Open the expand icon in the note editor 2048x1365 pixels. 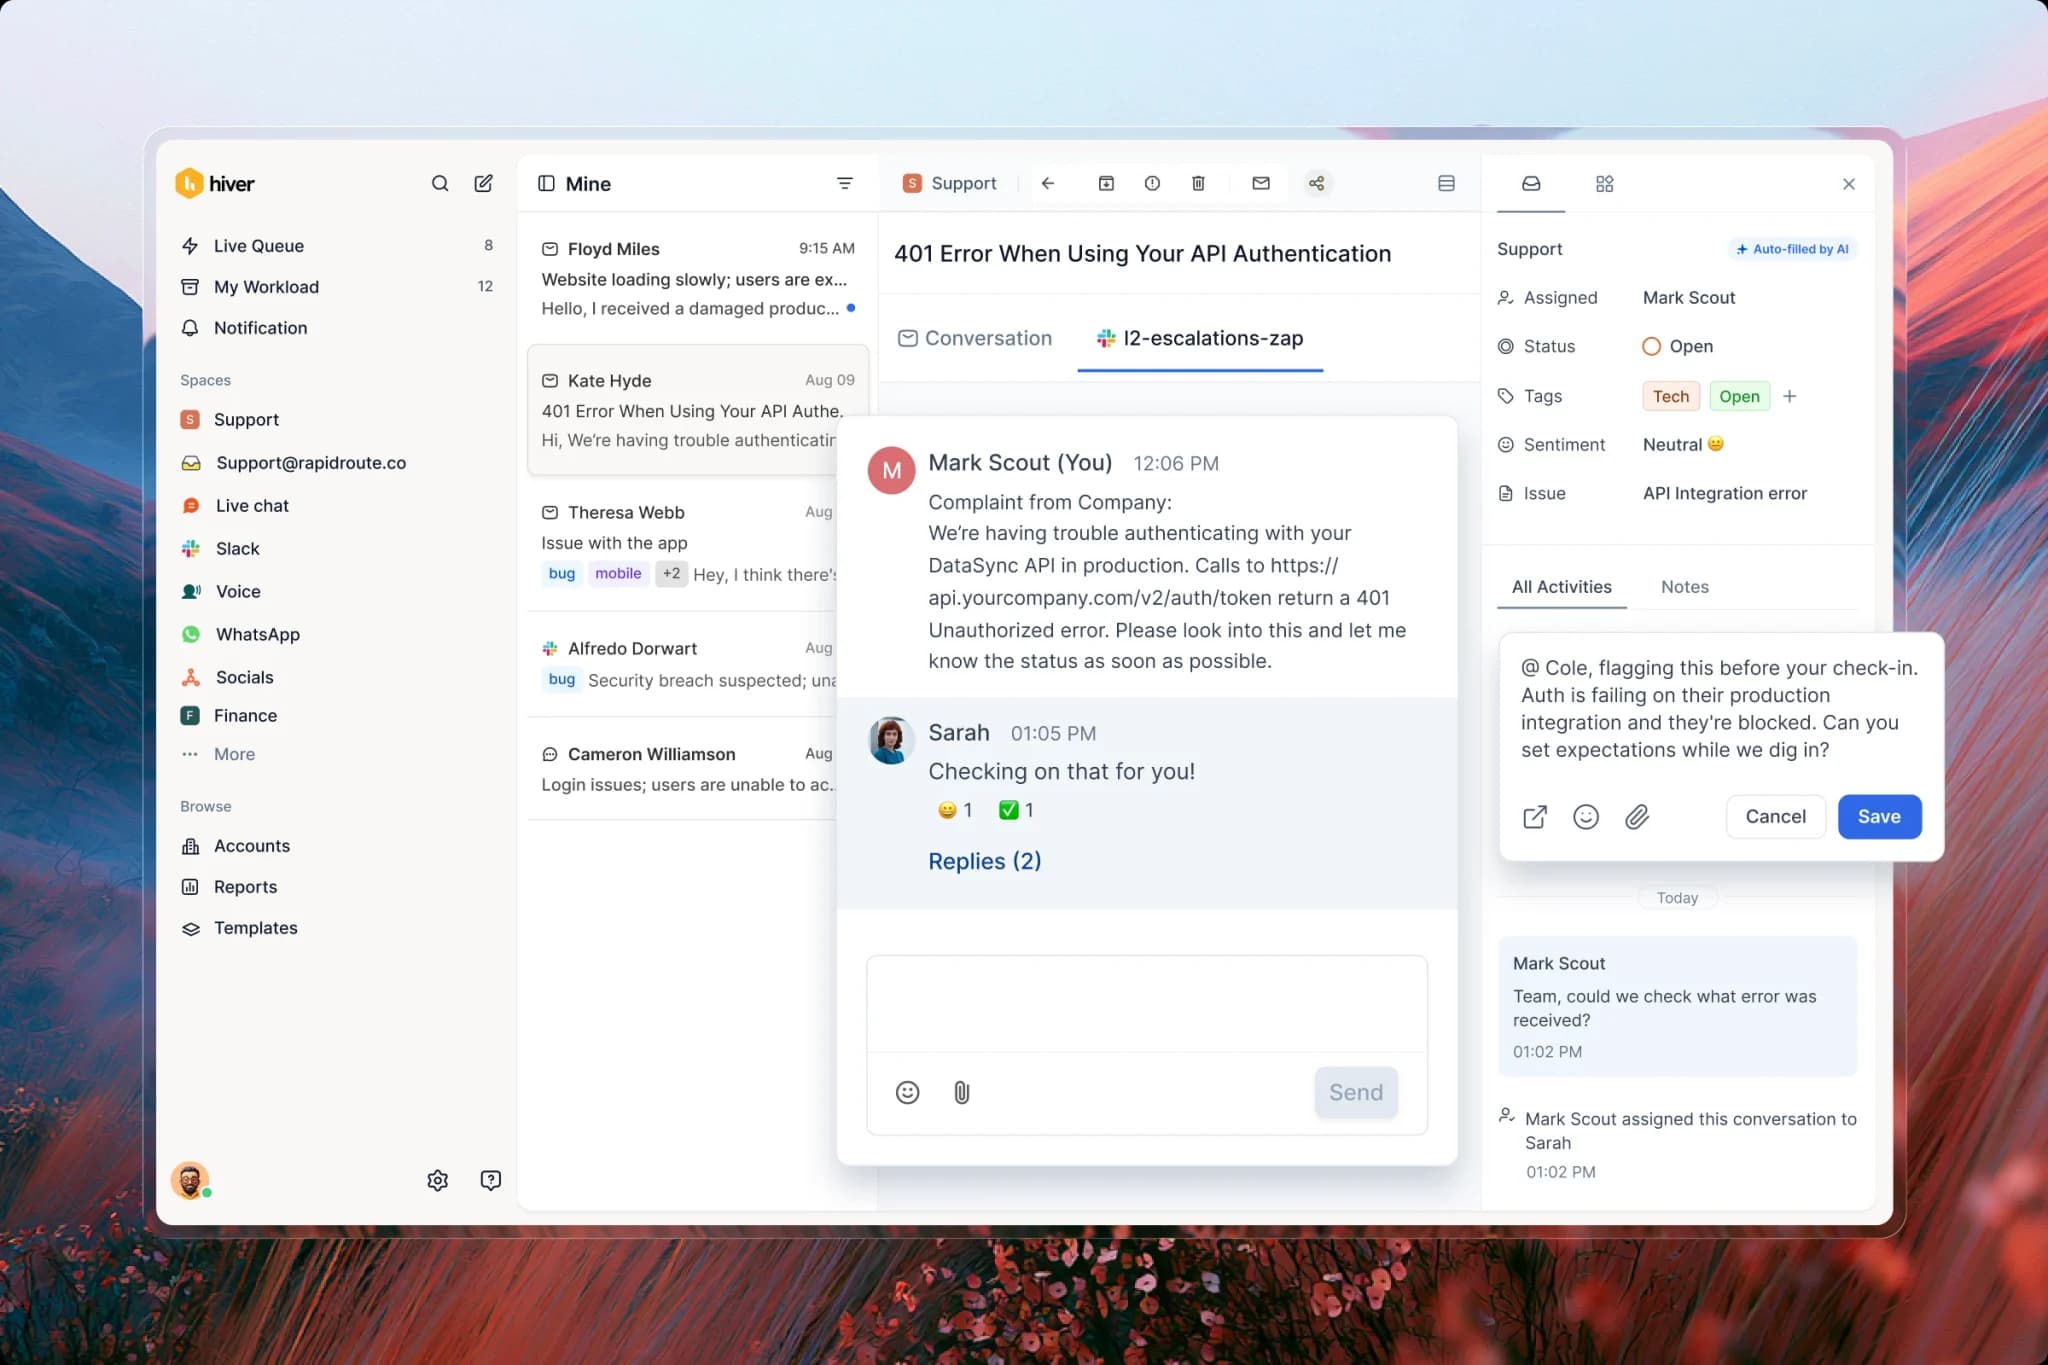pyautogui.click(x=1535, y=817)
